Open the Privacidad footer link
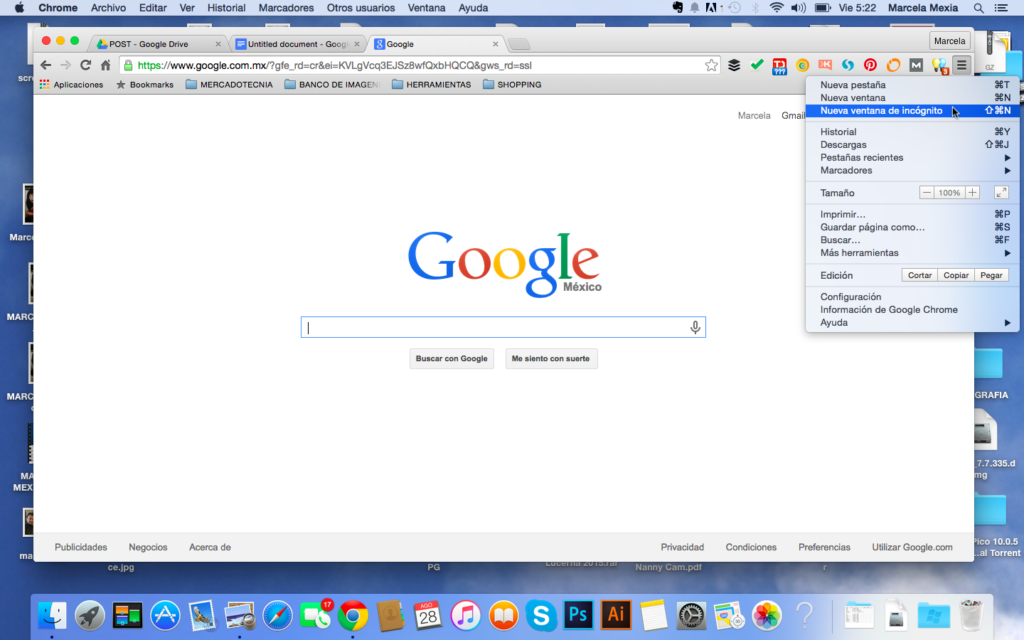The image size is (1024, 640). [x=682, y=547]
